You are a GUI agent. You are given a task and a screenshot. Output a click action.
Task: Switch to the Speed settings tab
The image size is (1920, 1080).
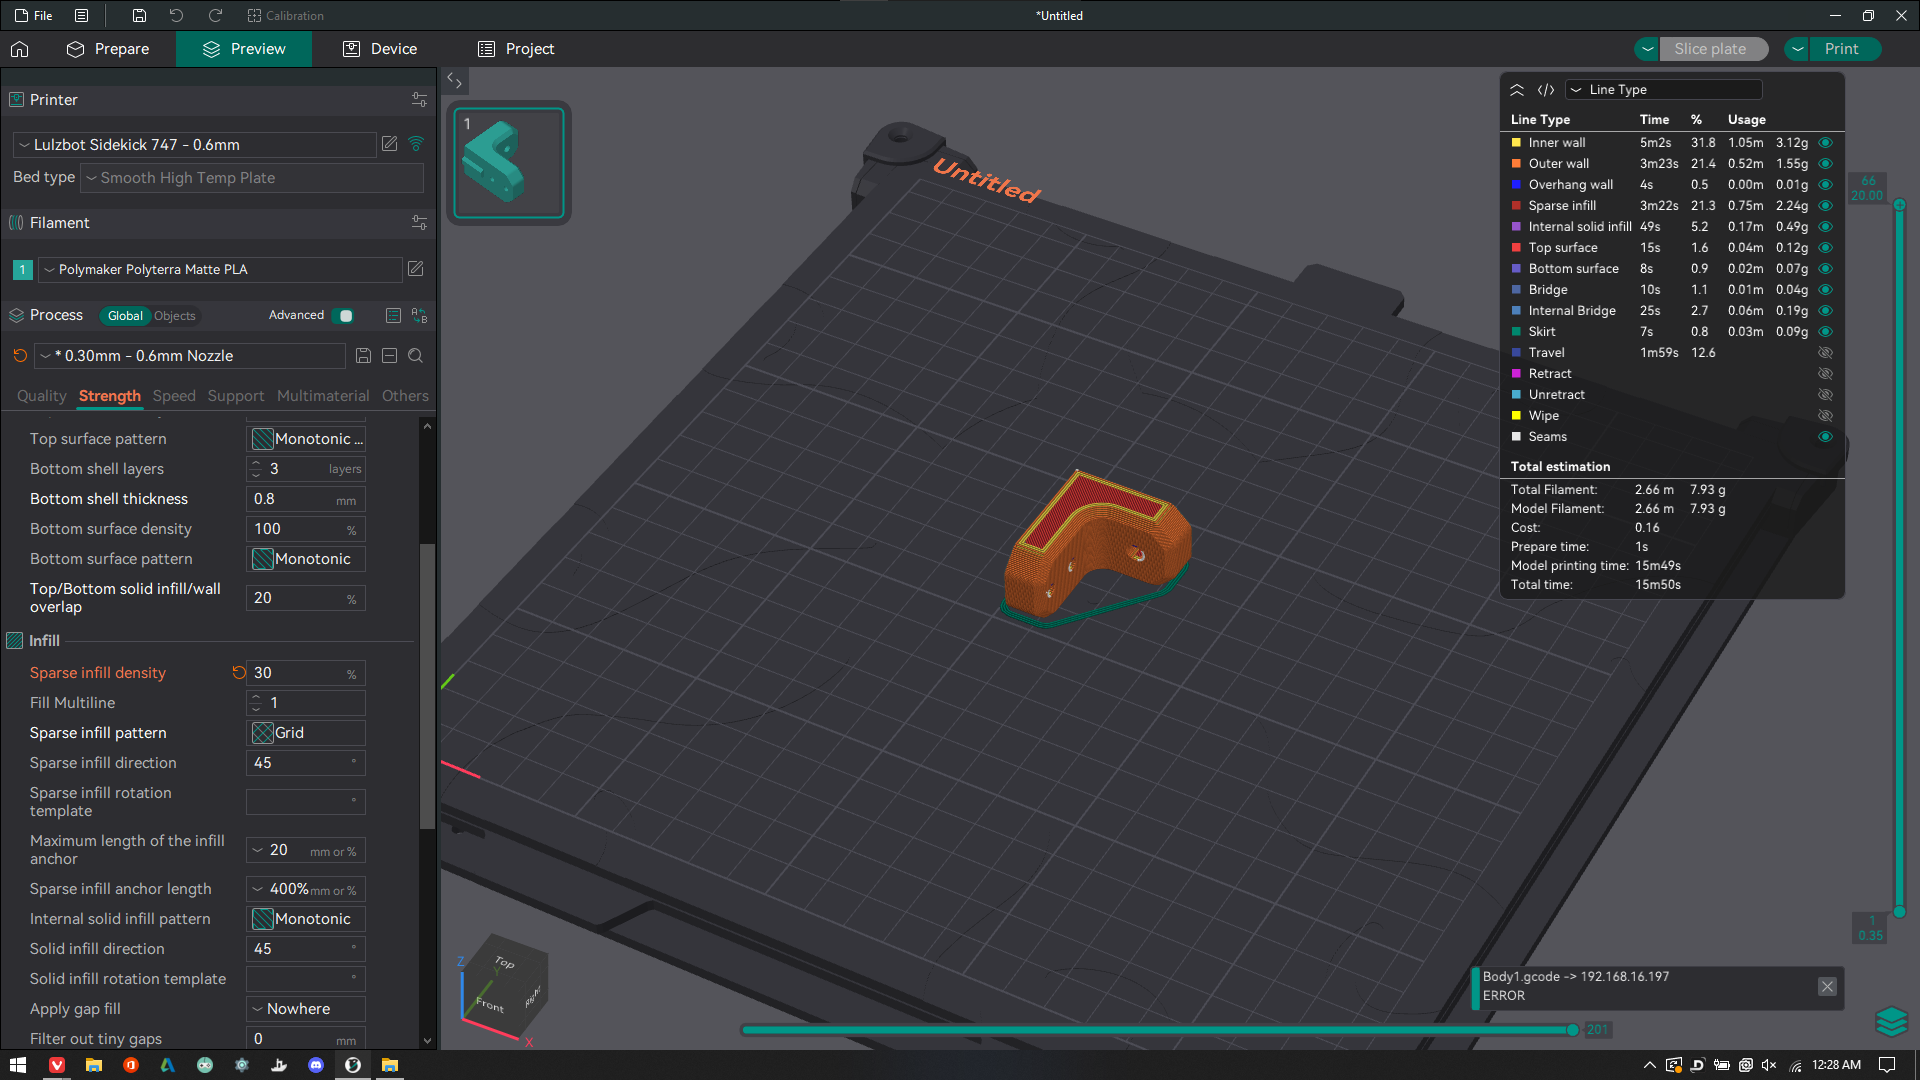pyautogui.click(x=174, y=396)
